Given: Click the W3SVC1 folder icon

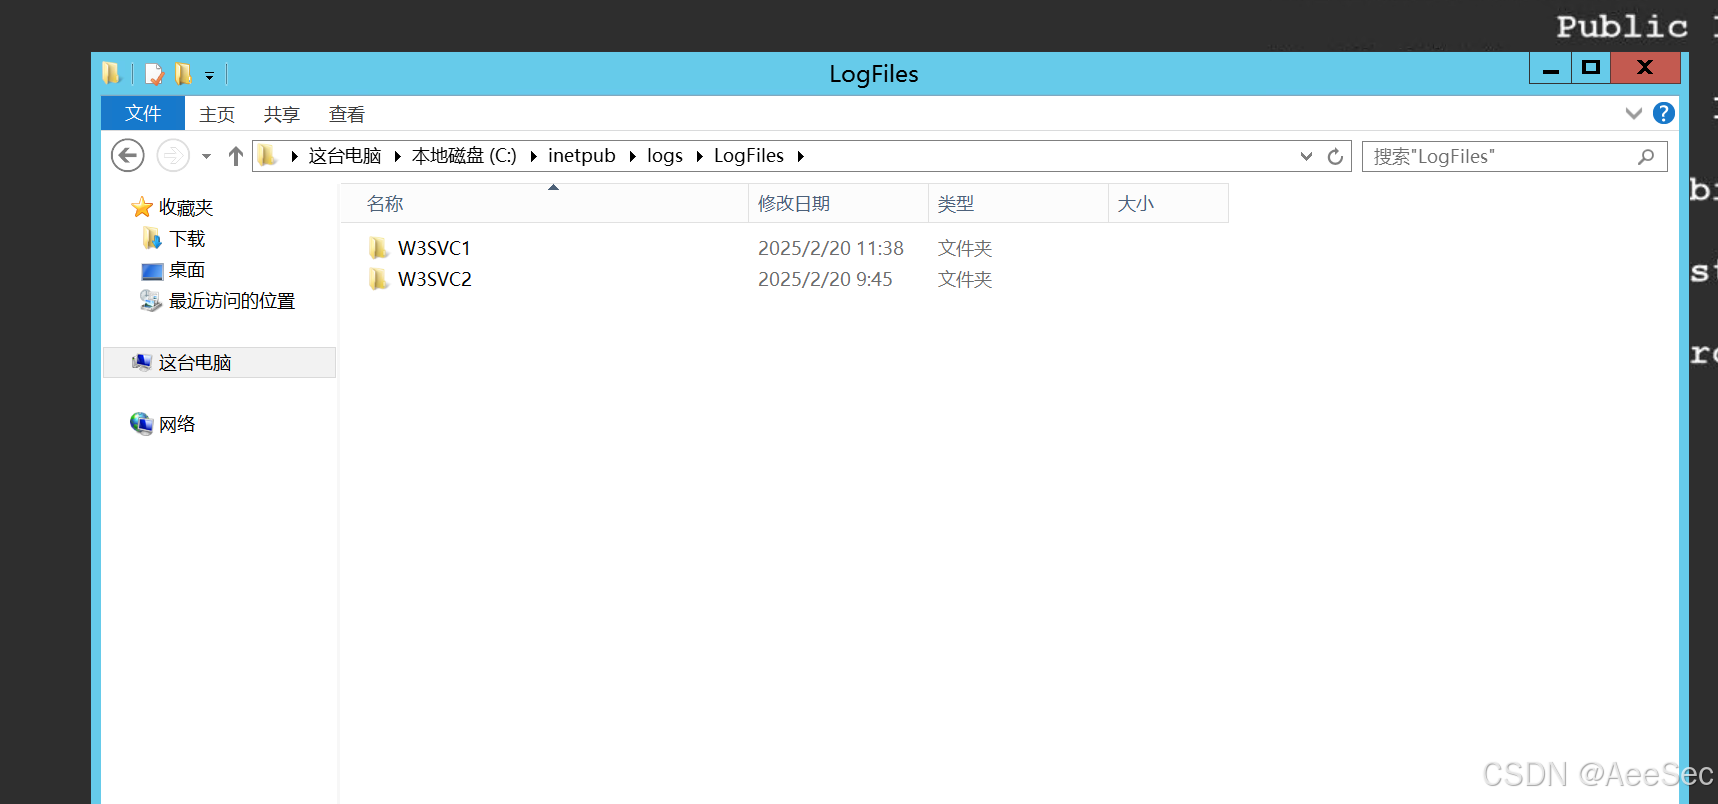Looking at the screenshot, I should click(x=378, y=247).
